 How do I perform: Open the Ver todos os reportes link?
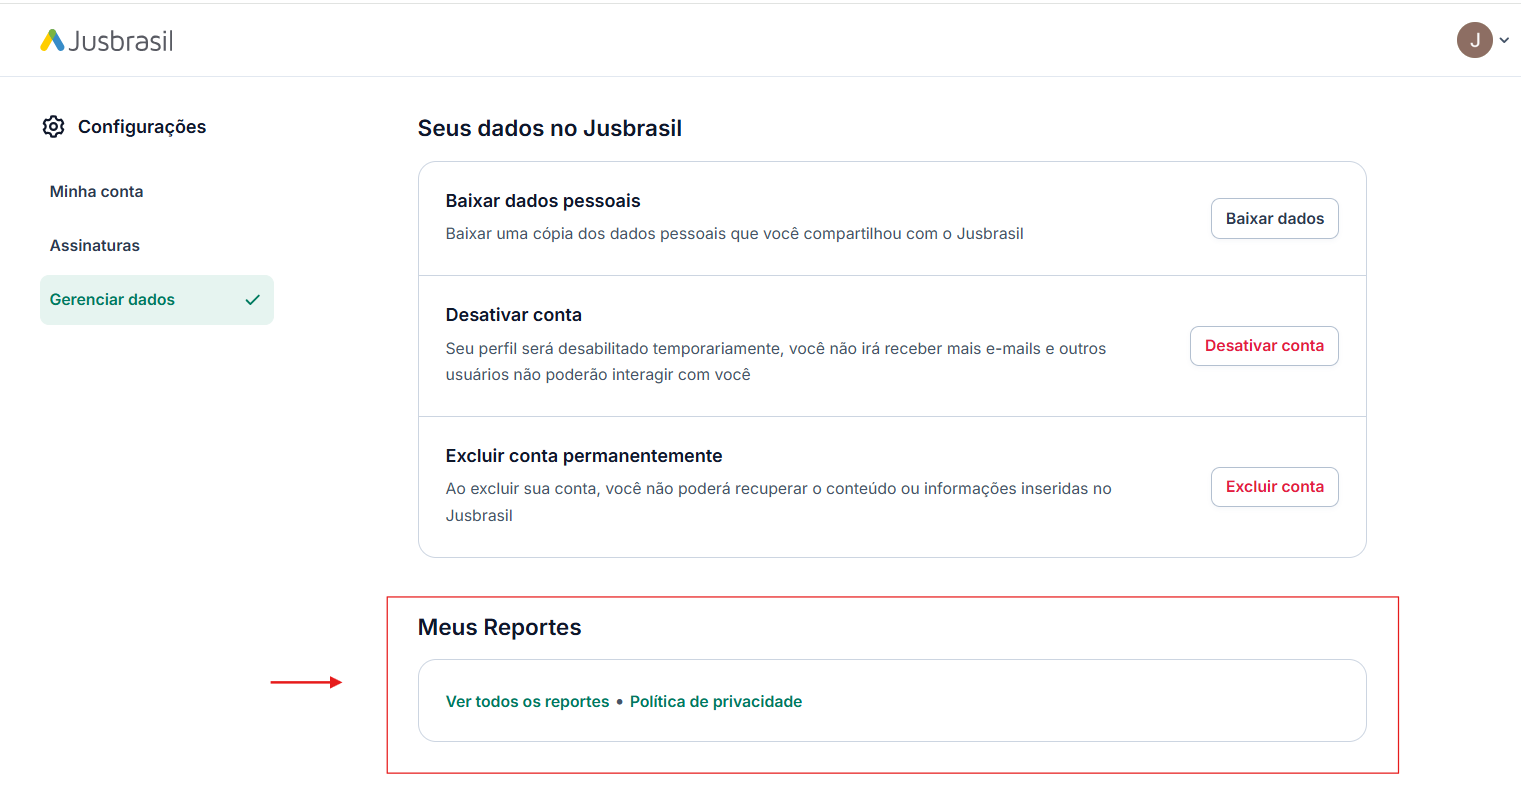click(x=528, y=702)
